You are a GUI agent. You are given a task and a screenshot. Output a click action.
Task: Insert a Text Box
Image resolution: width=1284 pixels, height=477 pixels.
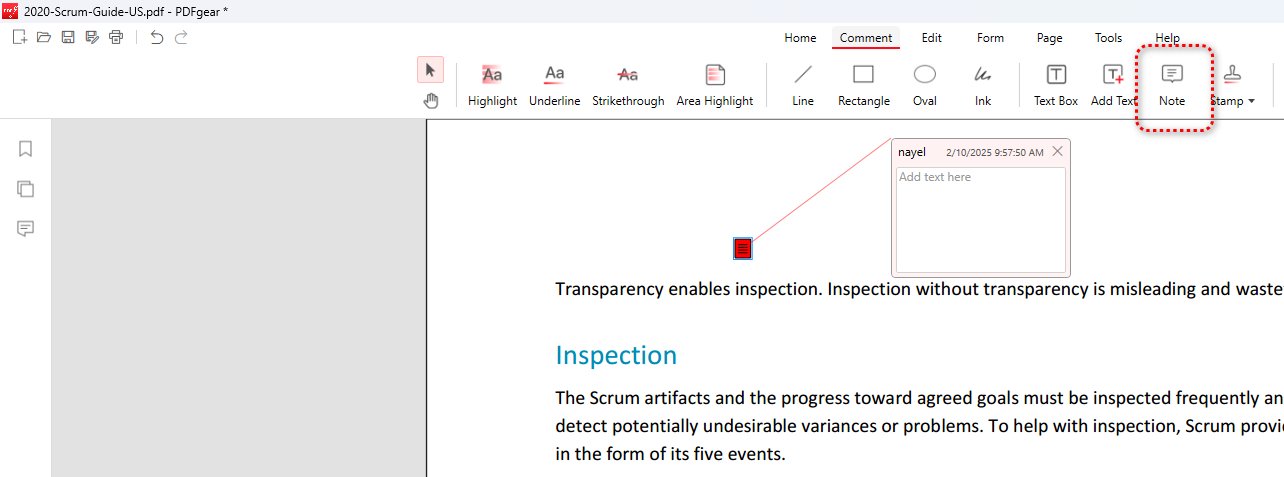(1056, 85)
